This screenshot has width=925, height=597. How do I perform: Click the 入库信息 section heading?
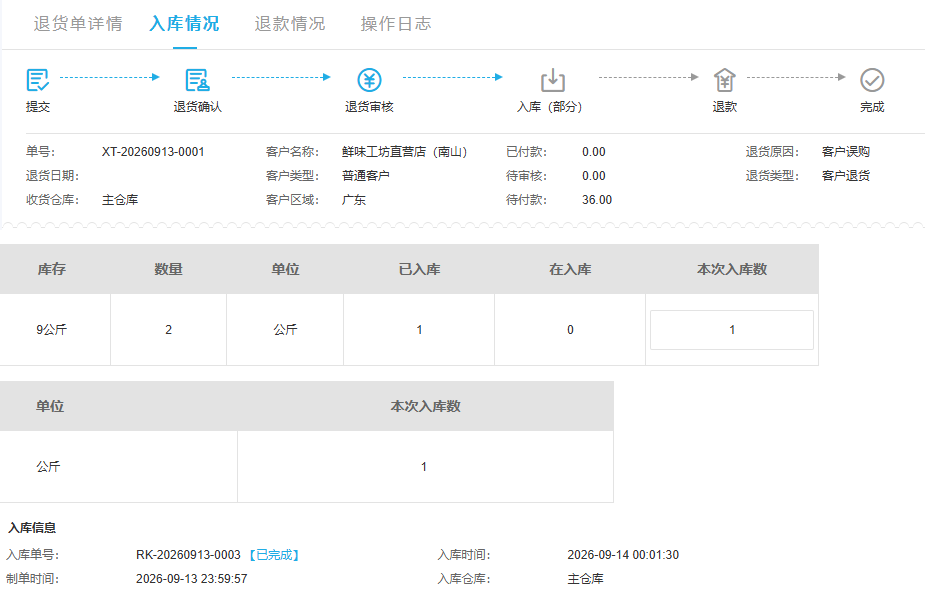32,528
